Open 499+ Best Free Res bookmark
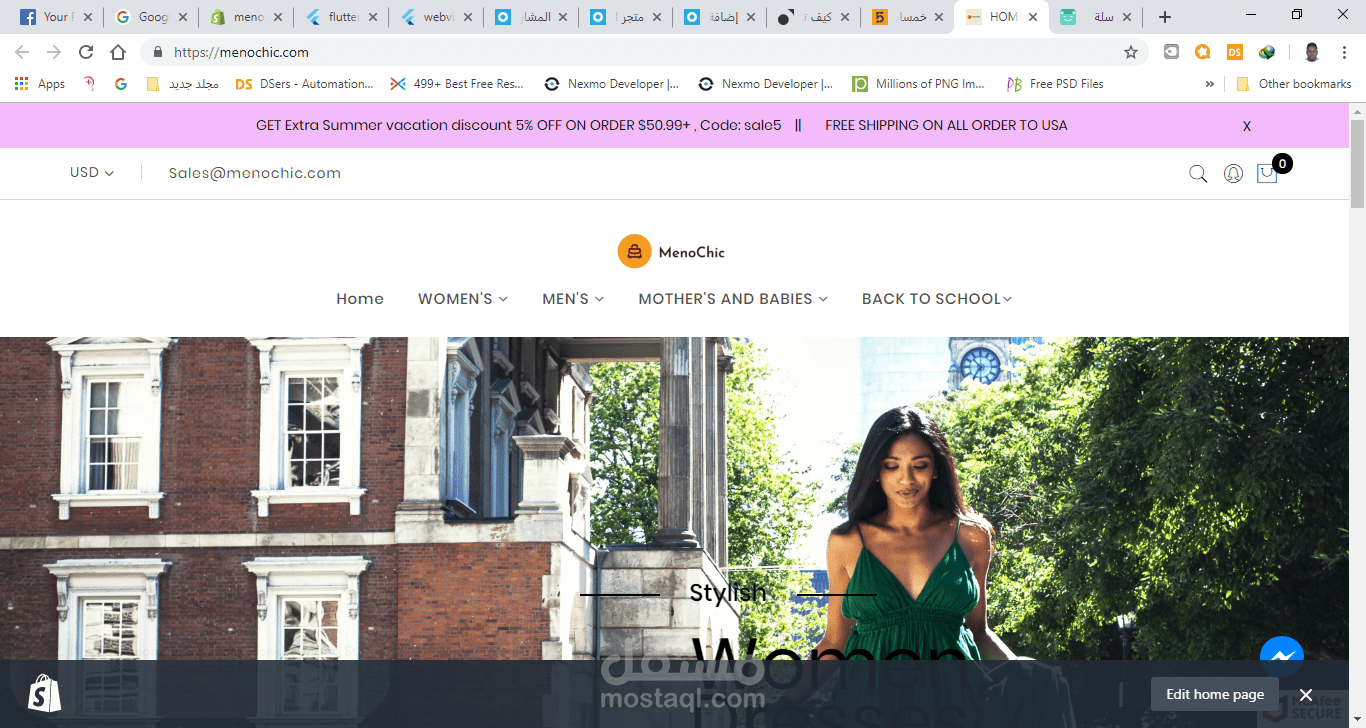 [x=457, y=84]
